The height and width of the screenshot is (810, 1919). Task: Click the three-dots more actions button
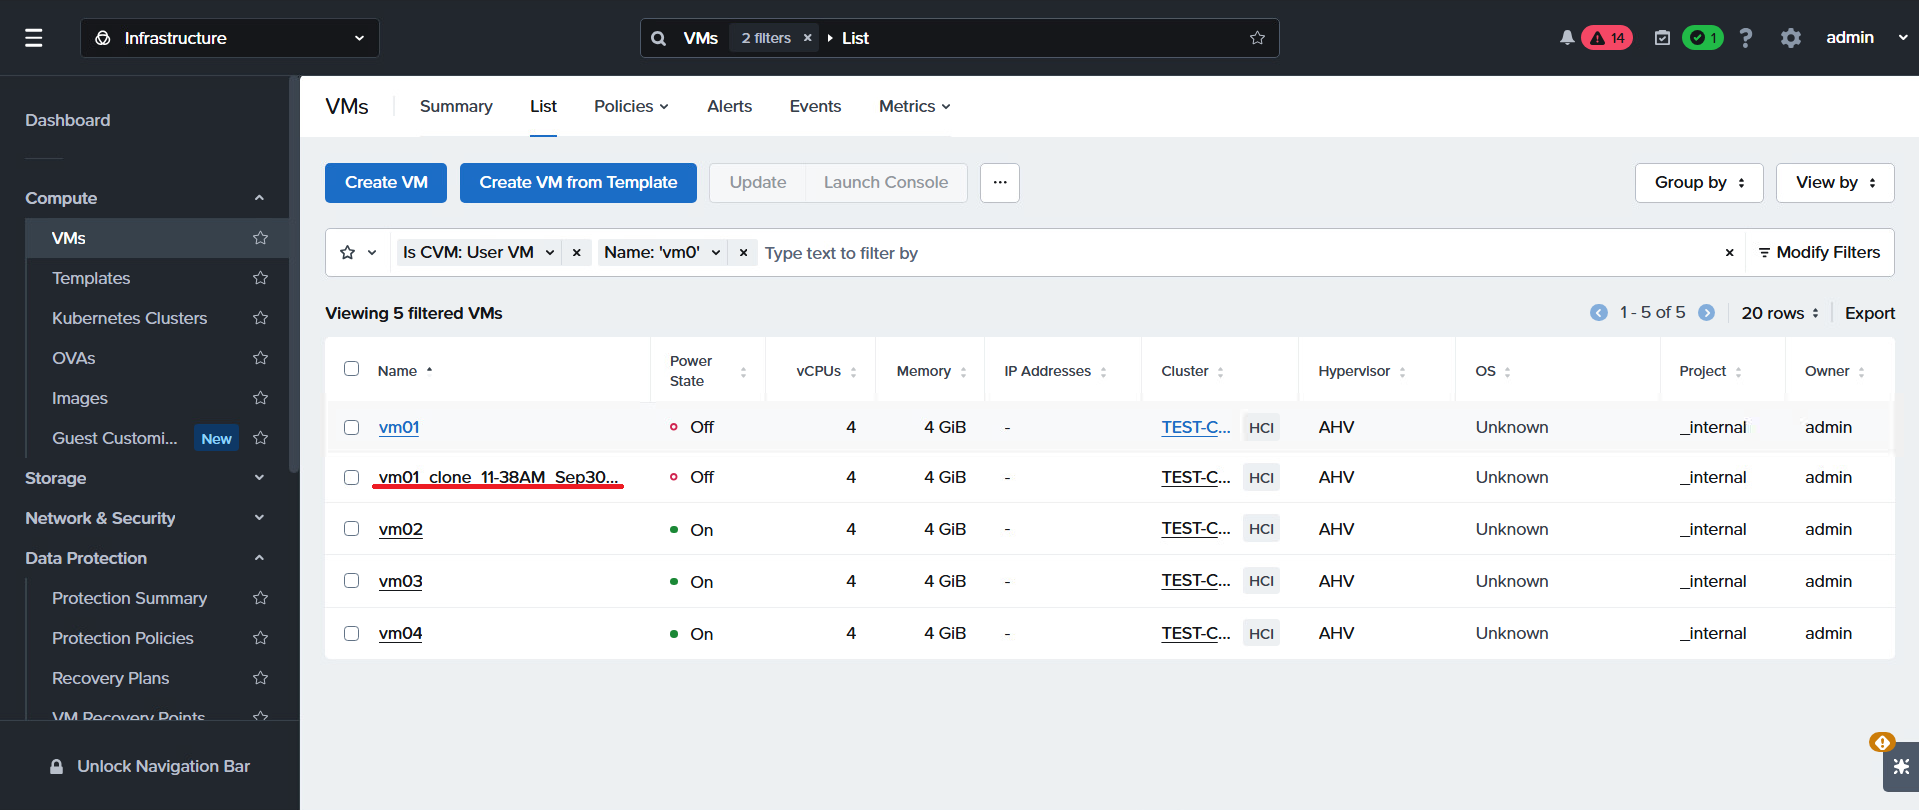pyautogui.click(x=1000, y=183)
